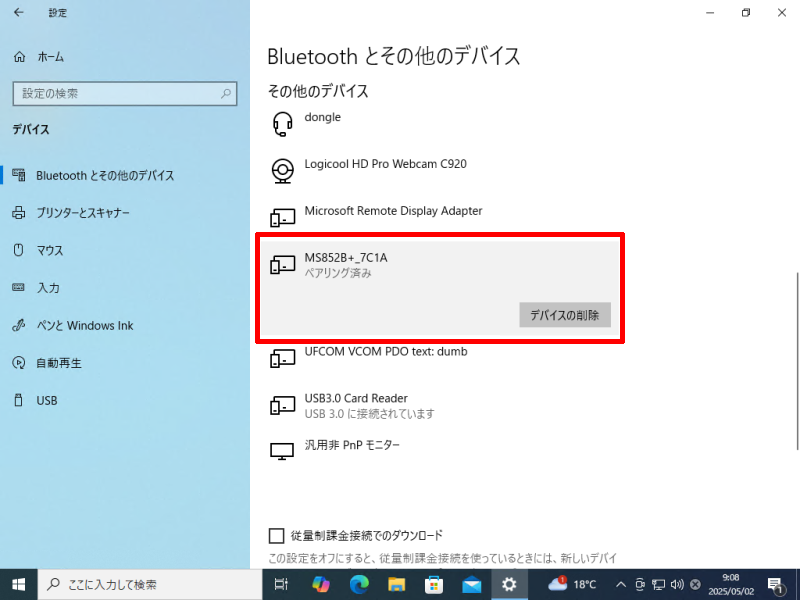Screen dimensions: 800x600
Task: Click the magnifier in 設定の検索 box
Action: point(226,93)
